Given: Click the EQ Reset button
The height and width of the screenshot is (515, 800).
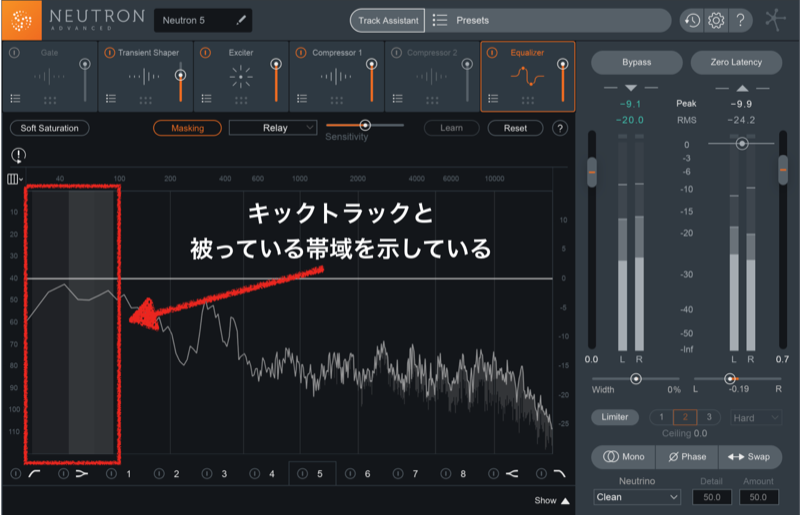Looking at the screenshot, I should click(515, 128).
